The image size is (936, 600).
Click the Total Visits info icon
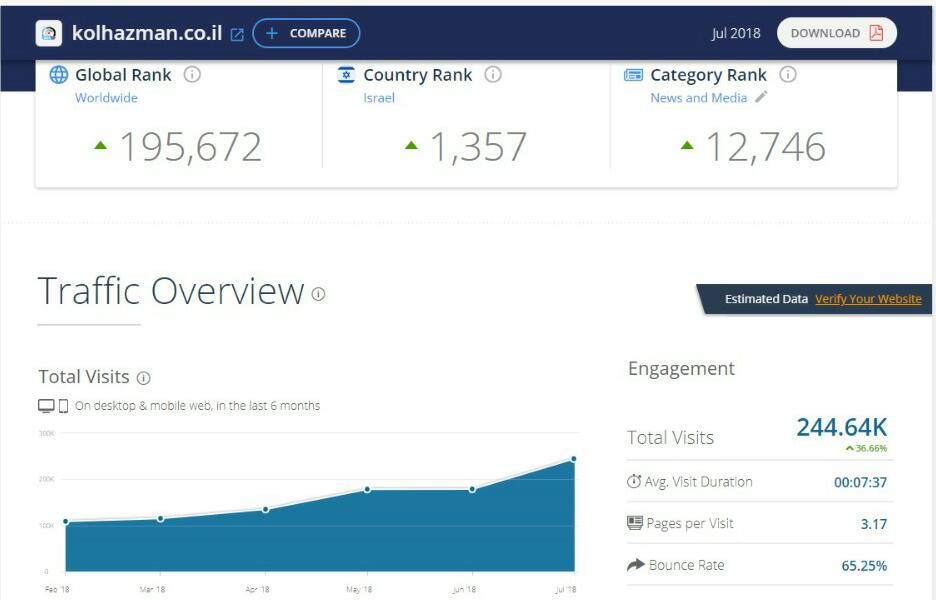coord(143,378)
